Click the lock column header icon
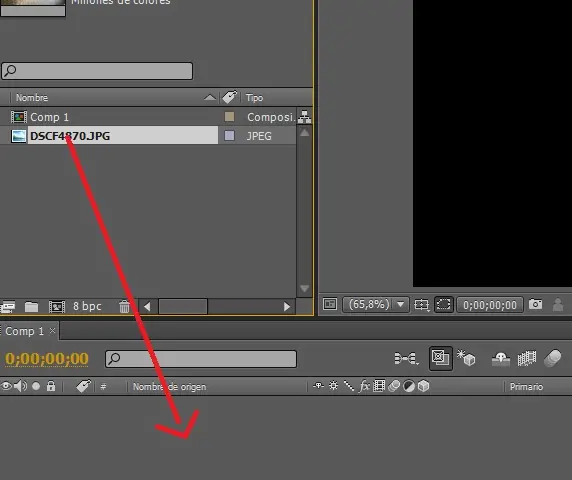 pyautogui.click(x=51, y=386)
